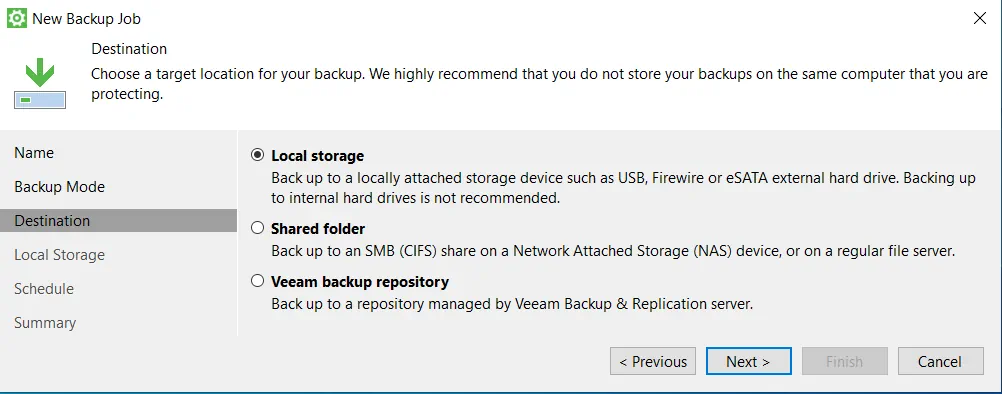Click the bold Veeam backup repository label
This screenshot has width=1002, height=394.
point(360,282)
